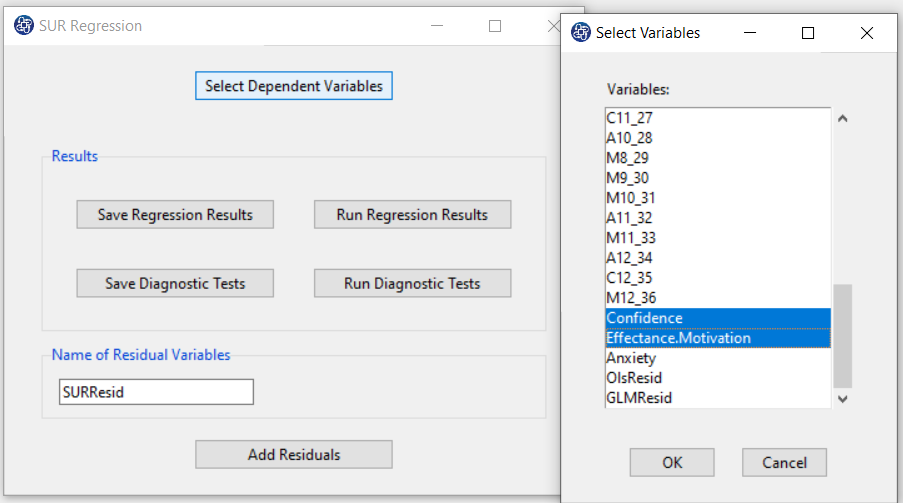
Task: Click the variables list scroll-up arrow
Action: pos(843,119)
